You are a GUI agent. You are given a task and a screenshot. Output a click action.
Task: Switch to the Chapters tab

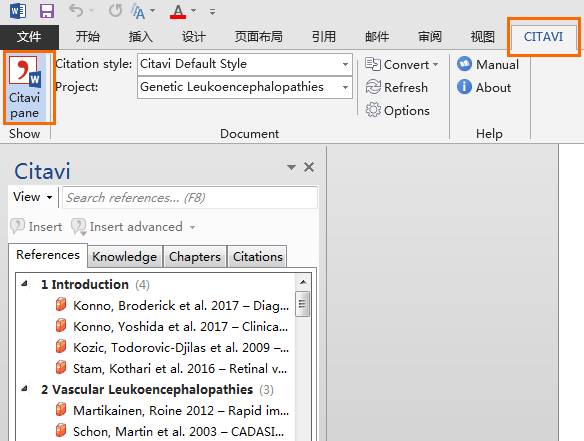[194, 256]
